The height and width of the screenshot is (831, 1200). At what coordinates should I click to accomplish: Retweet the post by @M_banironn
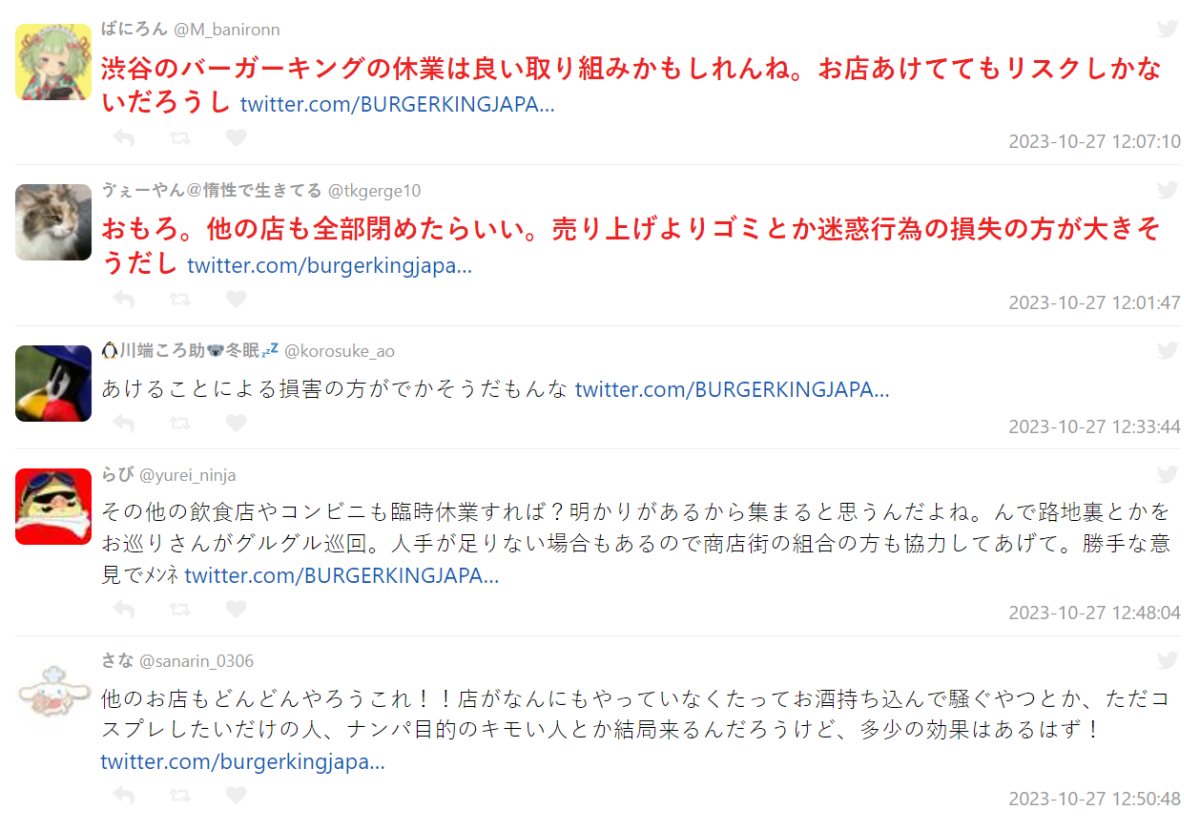pos(180,137)
